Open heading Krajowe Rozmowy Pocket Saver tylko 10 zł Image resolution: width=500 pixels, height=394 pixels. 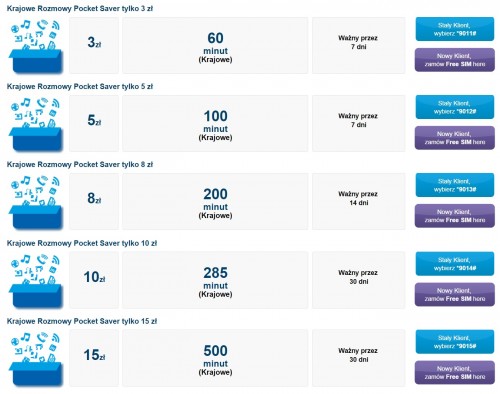[x=82, y=243]
